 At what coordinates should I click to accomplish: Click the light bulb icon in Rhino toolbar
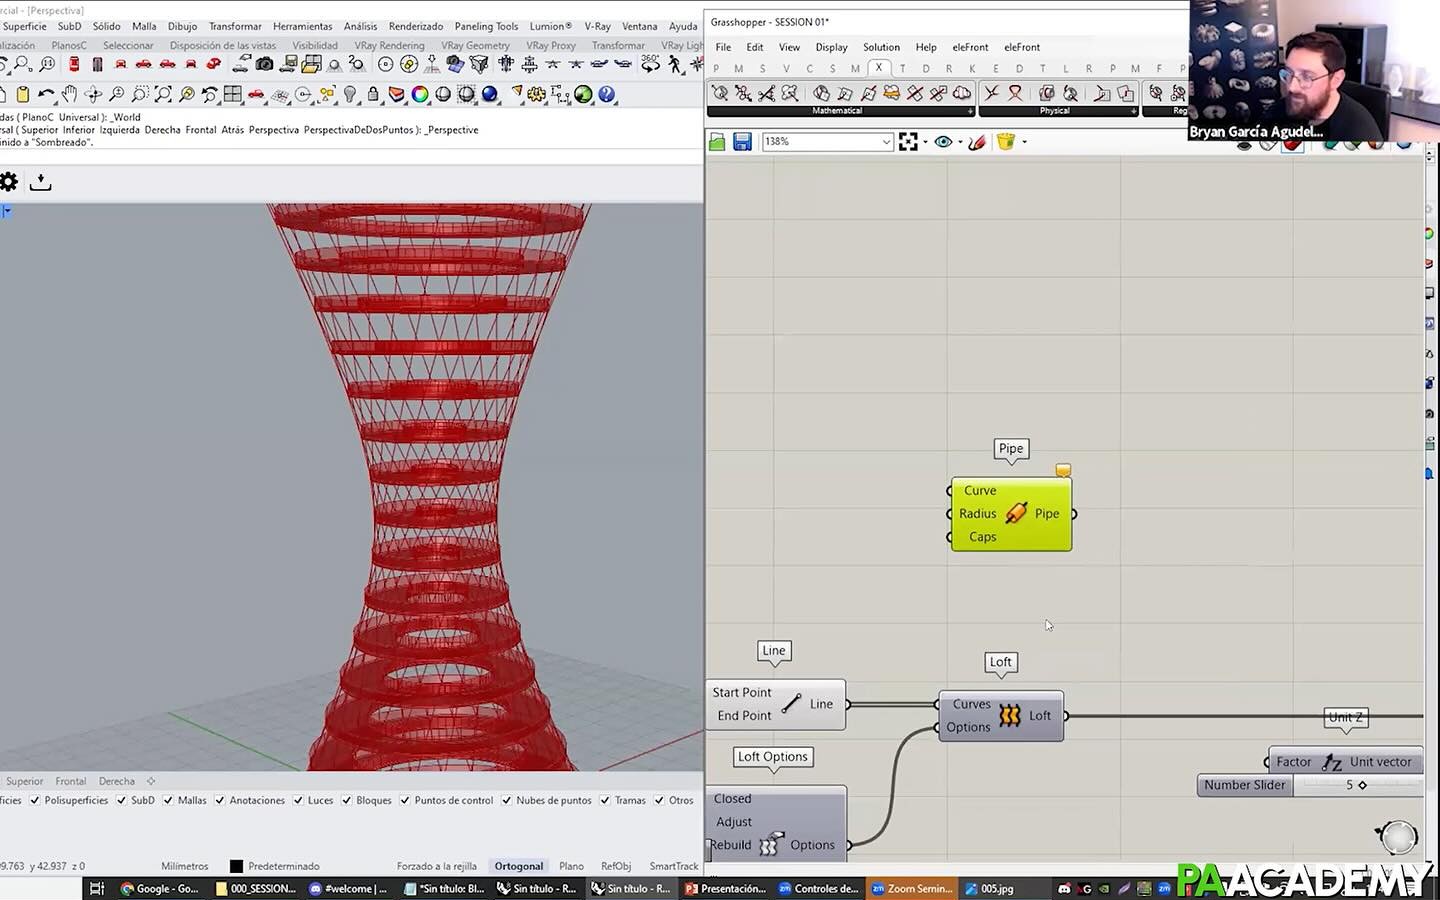point(350,94)
